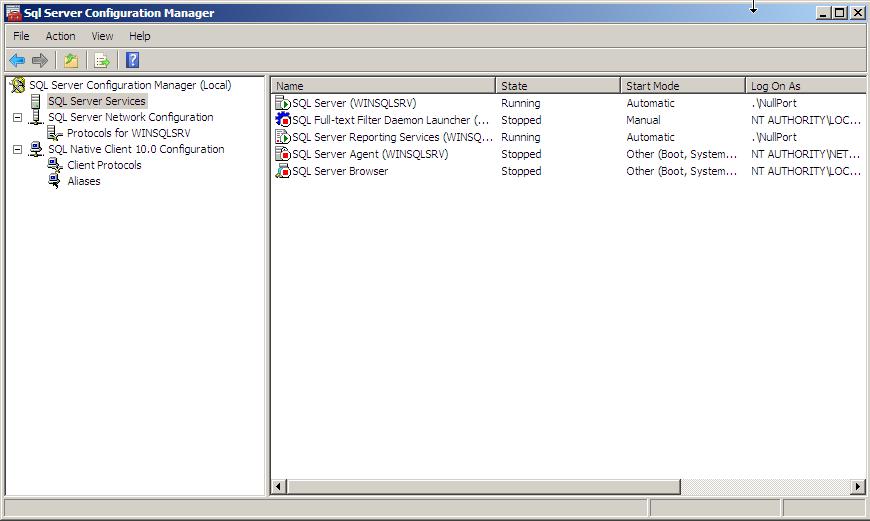
Task: Click the SQL Native Client 10.0 Configuration icon
Action: pos(36,149)
